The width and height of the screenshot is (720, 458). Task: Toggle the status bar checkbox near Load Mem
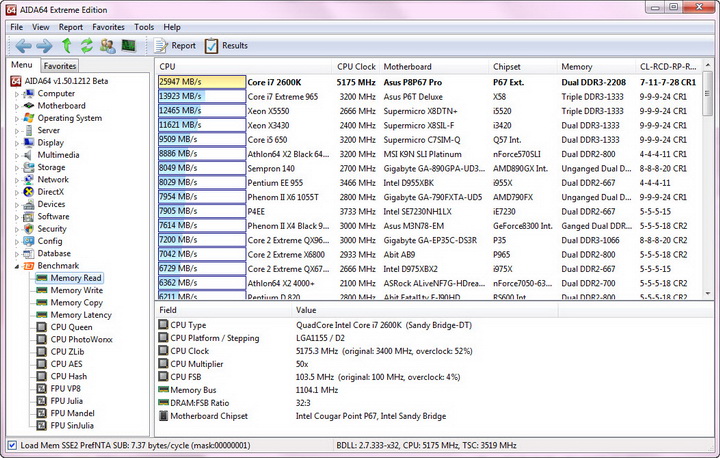click(12, 445)
